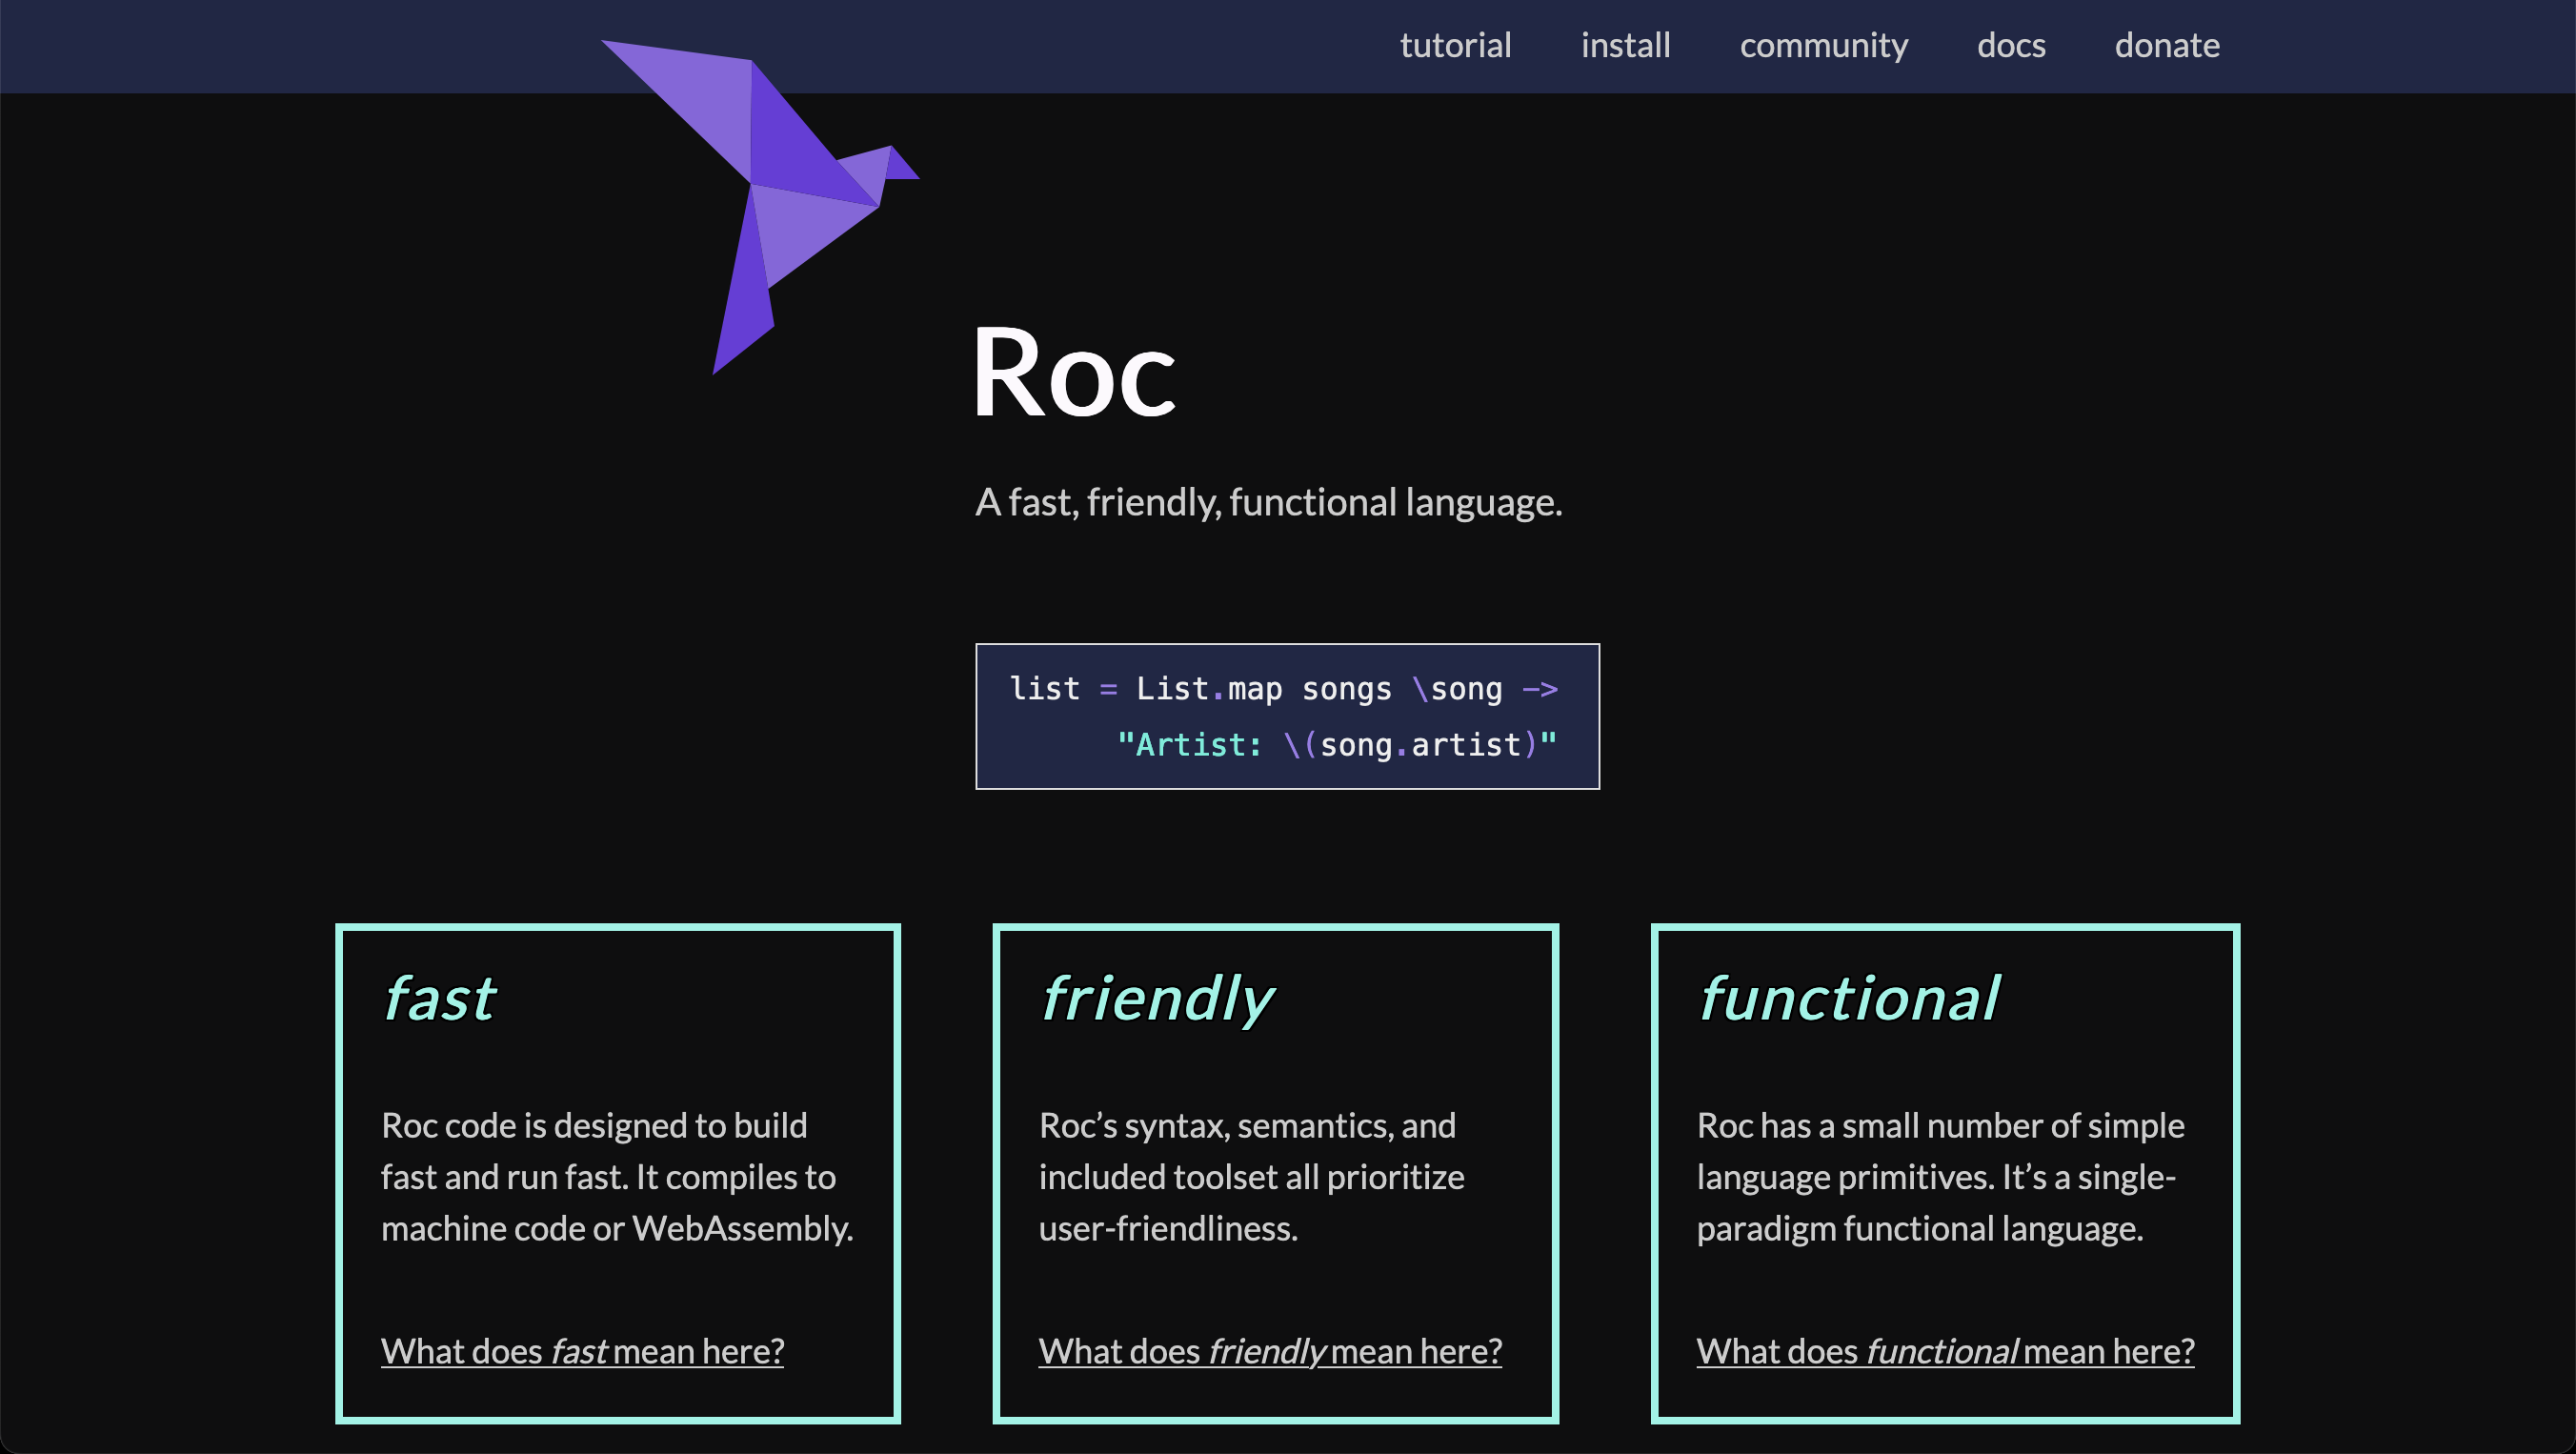Go to the install page

pyautogui.click(x=1625, y=46)
